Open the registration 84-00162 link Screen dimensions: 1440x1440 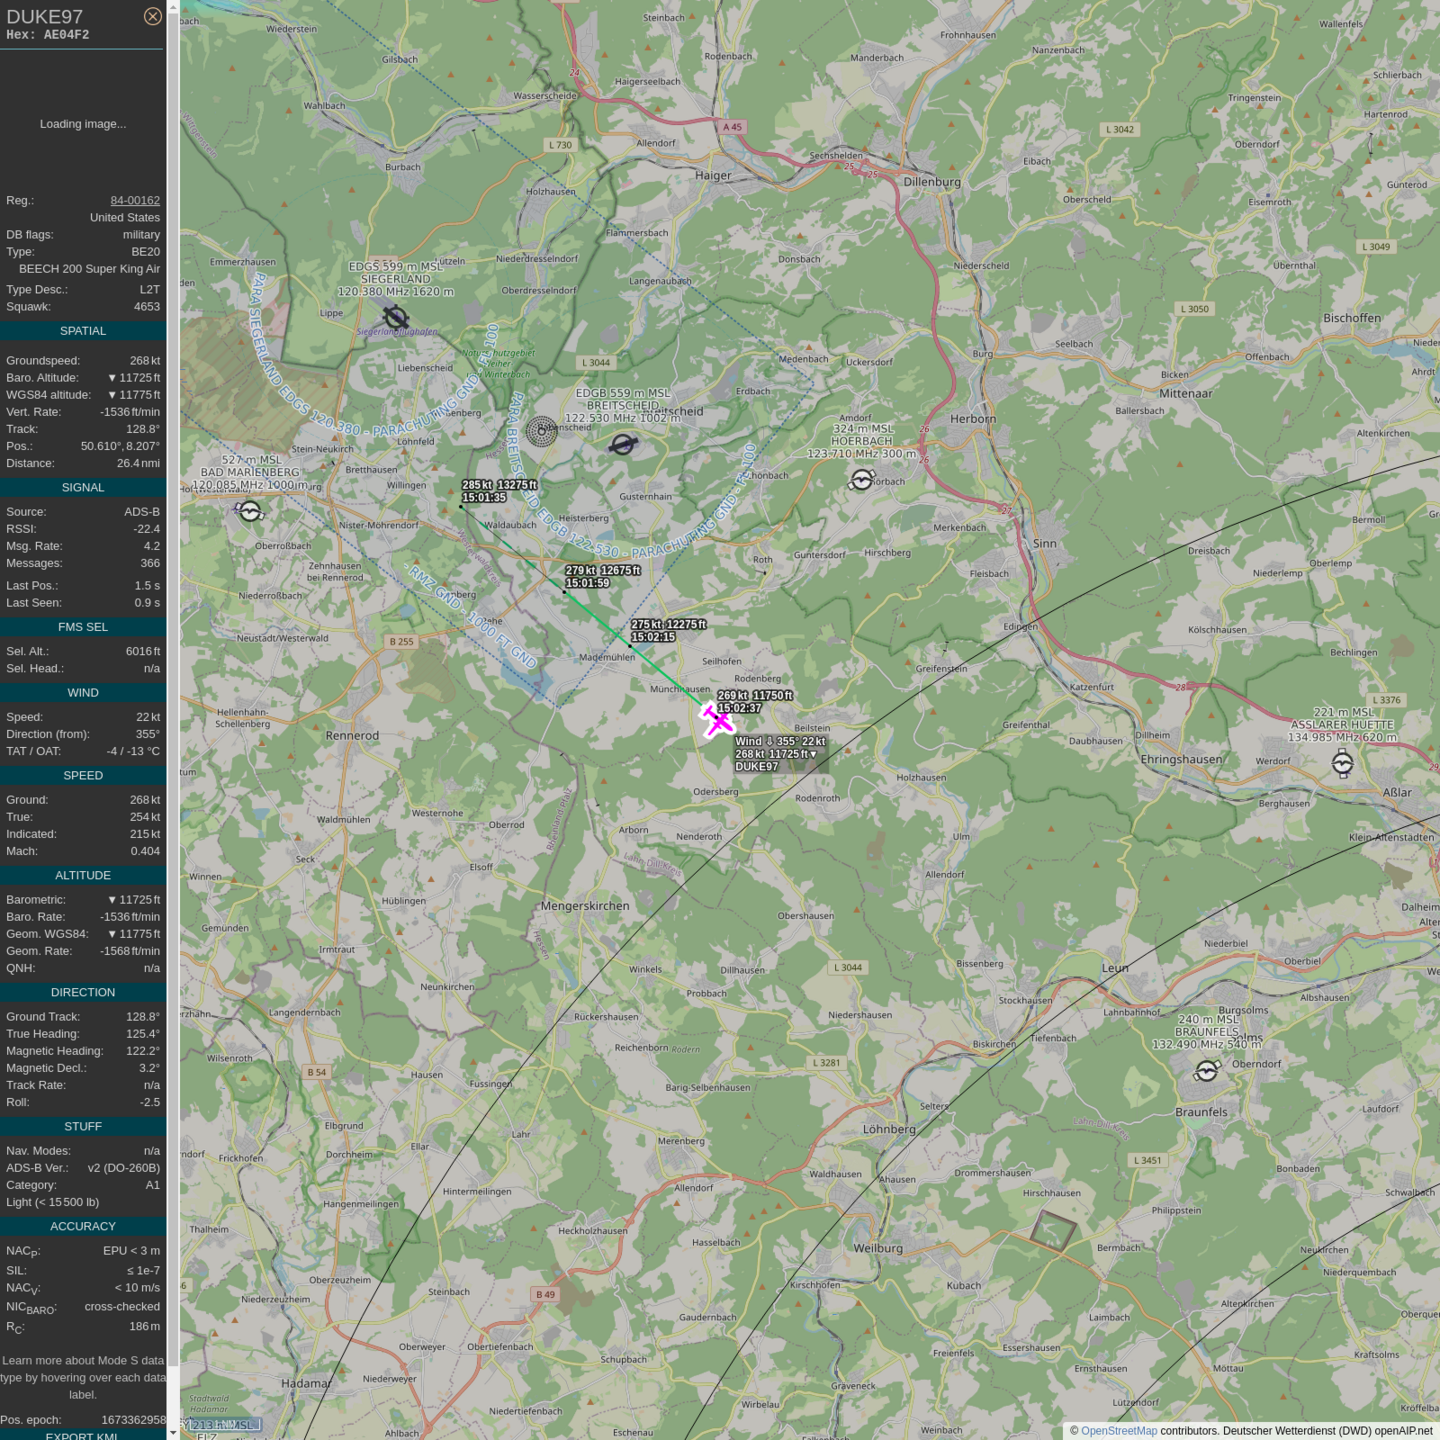click(x=135, y=200)
